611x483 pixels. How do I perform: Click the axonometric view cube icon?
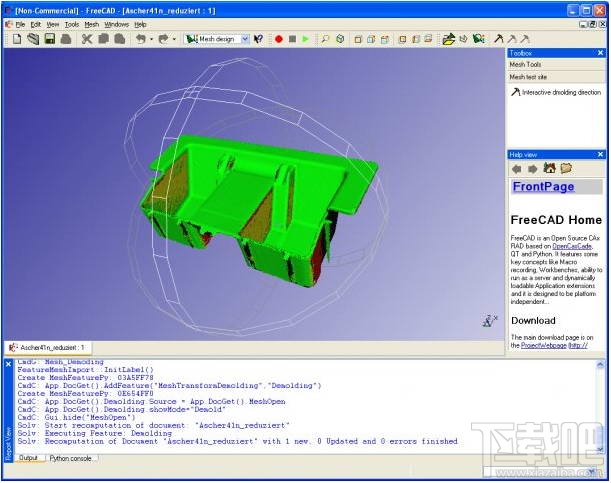pyautogui.click(x=340, y=39)
